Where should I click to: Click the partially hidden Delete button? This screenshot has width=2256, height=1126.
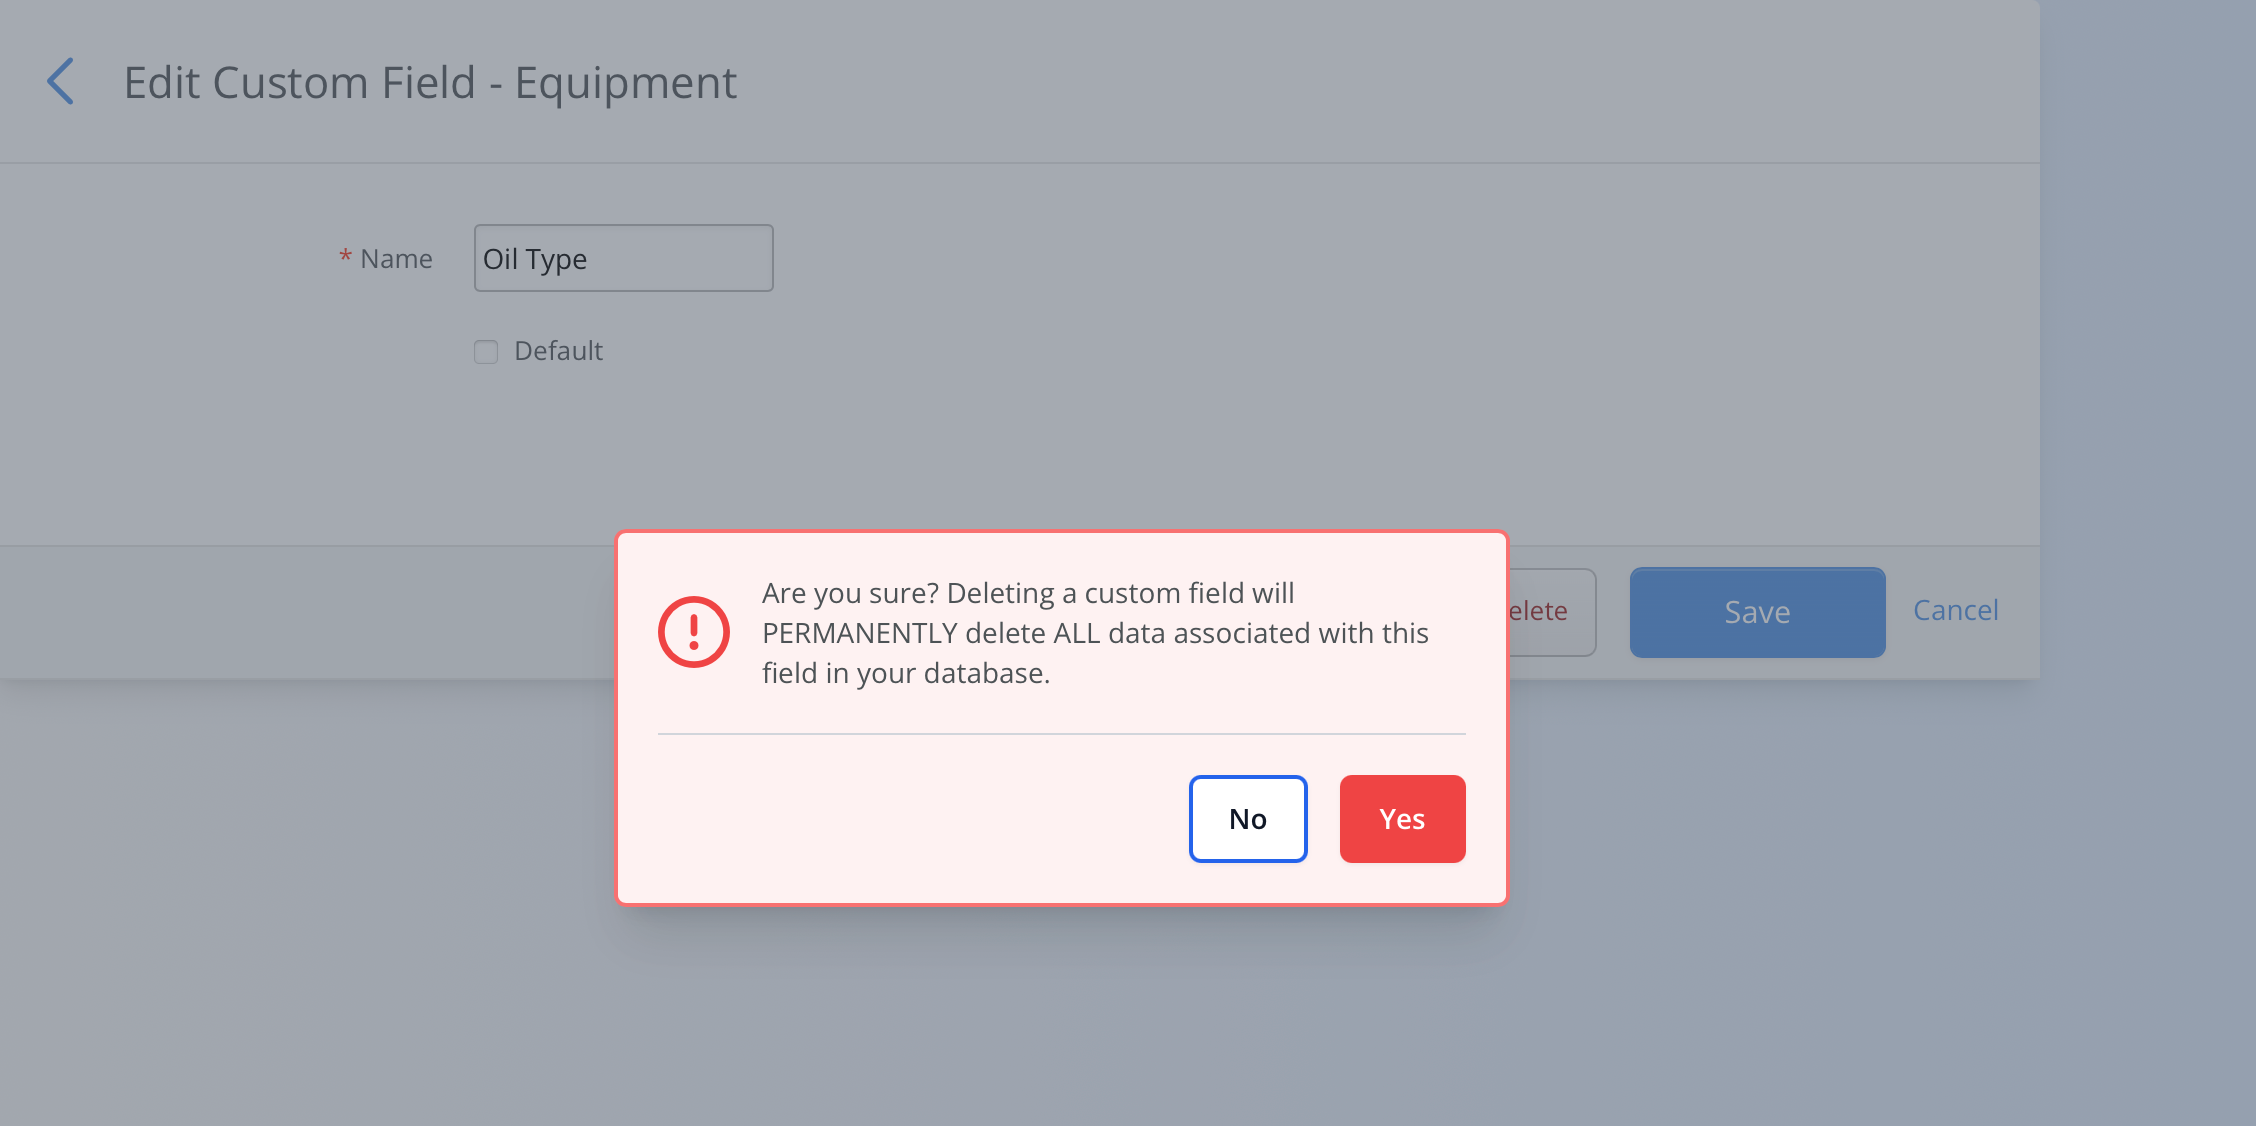[1550, 612]
